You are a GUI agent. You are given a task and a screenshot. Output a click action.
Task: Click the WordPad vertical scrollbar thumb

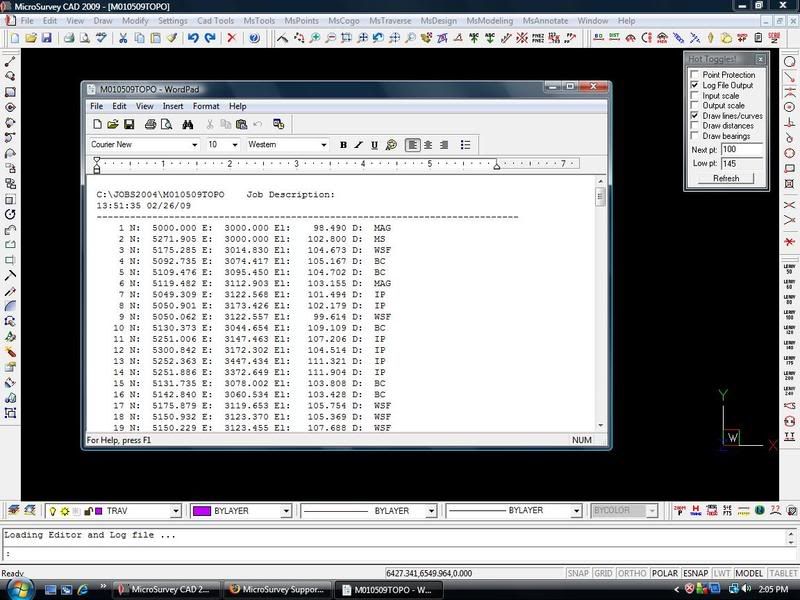pos(600,196)
